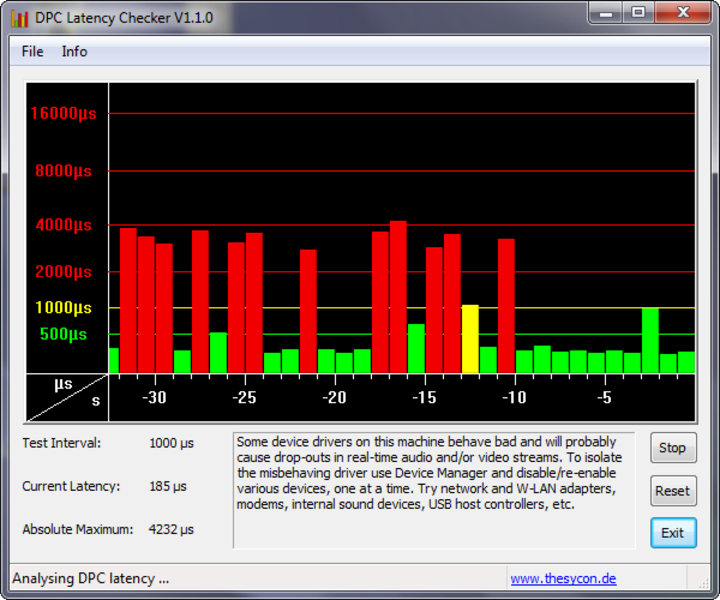The image size is (720, 600).
Task: Click the Exit button
Action: [x=672, y=533]
